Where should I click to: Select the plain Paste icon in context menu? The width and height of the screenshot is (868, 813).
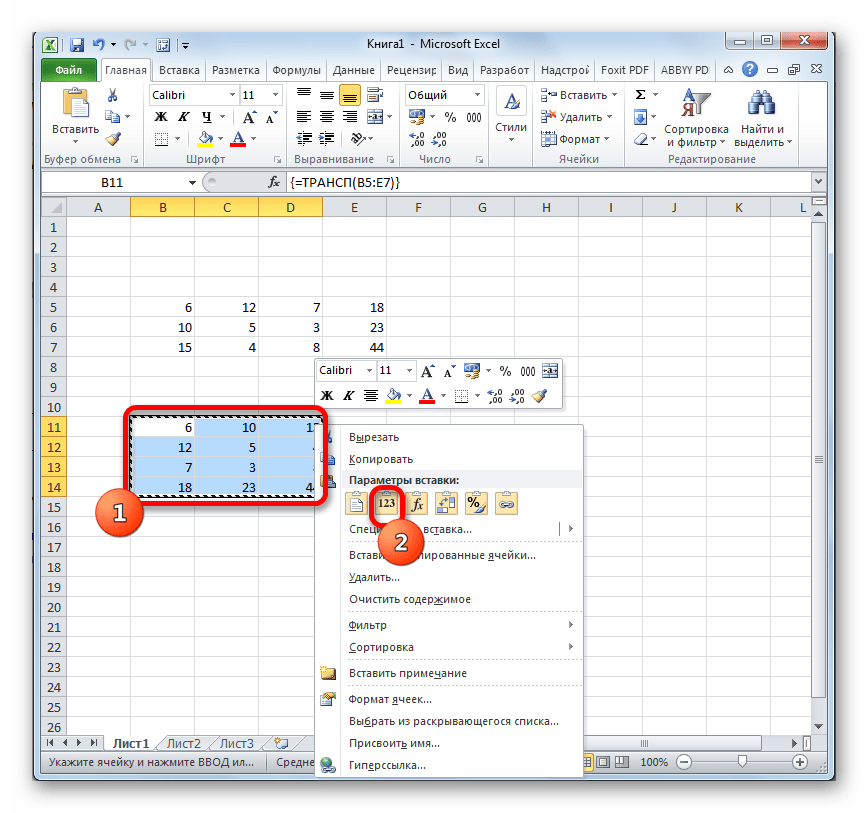(356, 503)
